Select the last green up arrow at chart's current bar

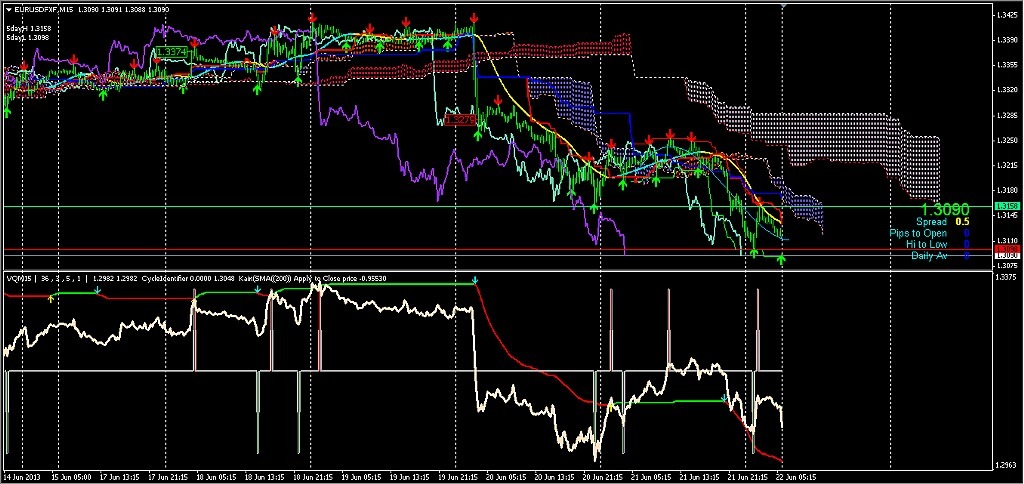781,260
